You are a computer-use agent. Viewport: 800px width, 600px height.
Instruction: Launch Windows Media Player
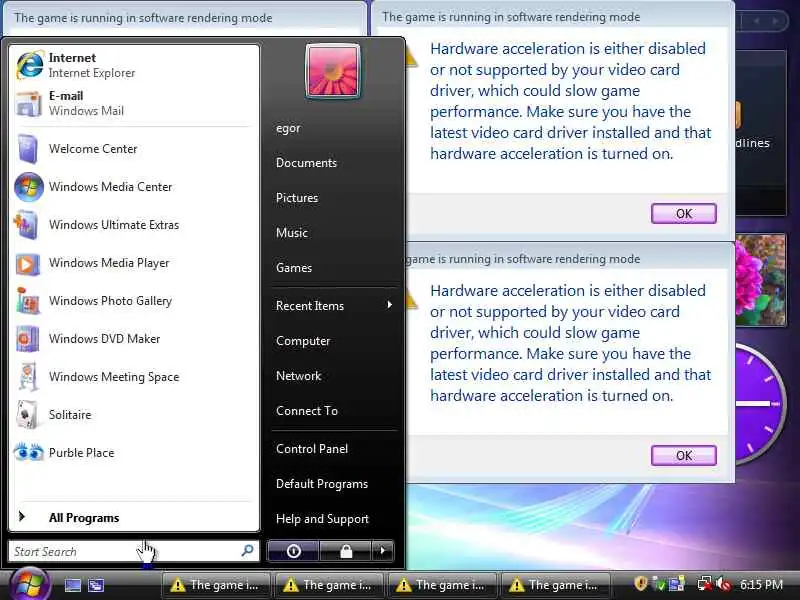click(134, 263)
